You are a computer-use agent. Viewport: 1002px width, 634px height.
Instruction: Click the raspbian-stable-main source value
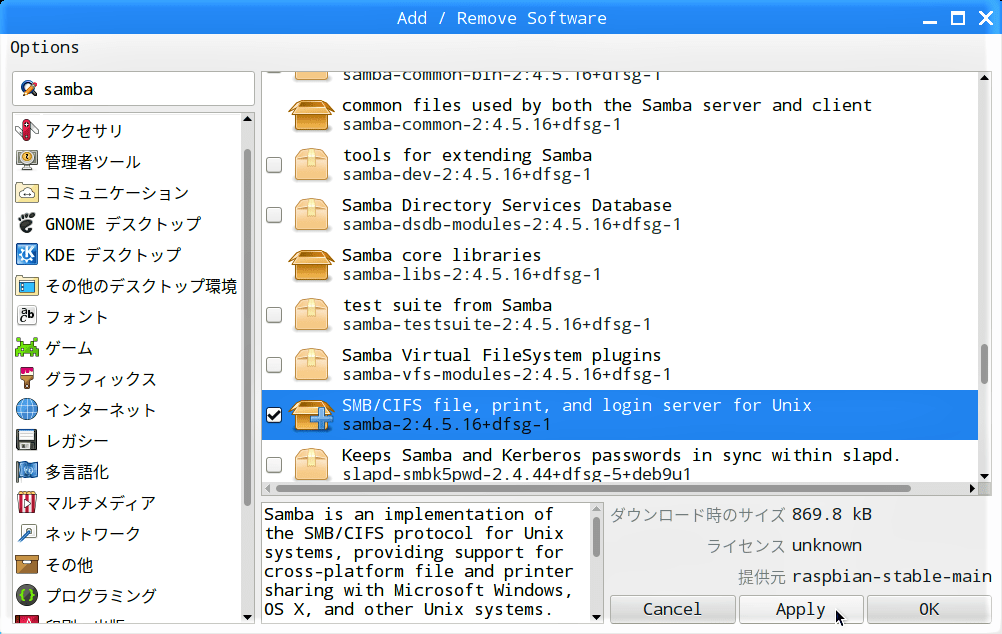tap(892, 576)
